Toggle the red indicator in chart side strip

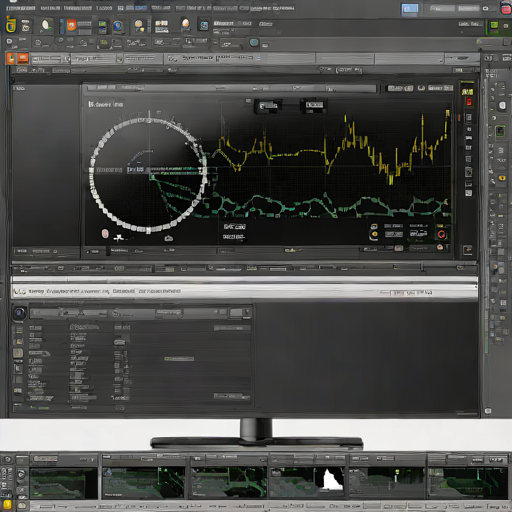(x=468, y=102)
